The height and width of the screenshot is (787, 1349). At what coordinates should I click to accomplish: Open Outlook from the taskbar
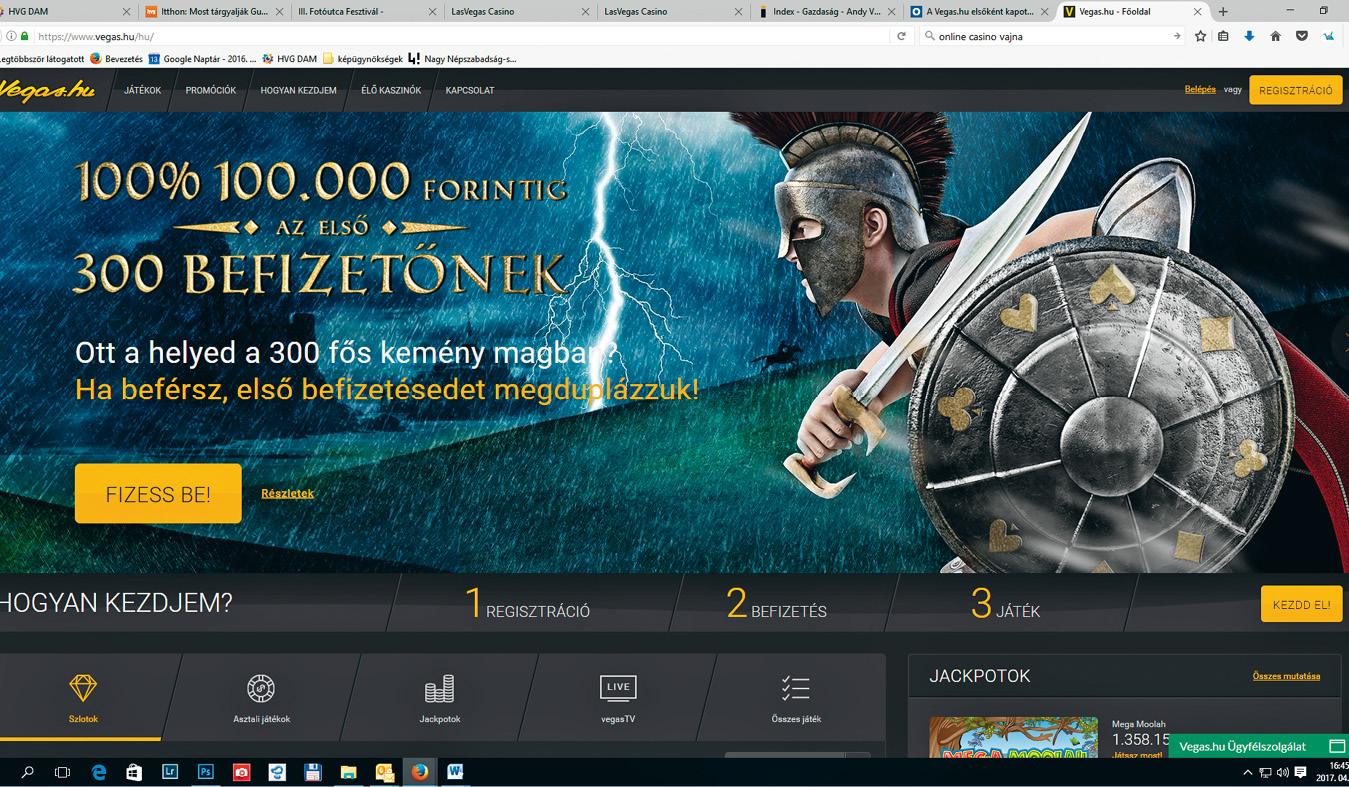384,772
